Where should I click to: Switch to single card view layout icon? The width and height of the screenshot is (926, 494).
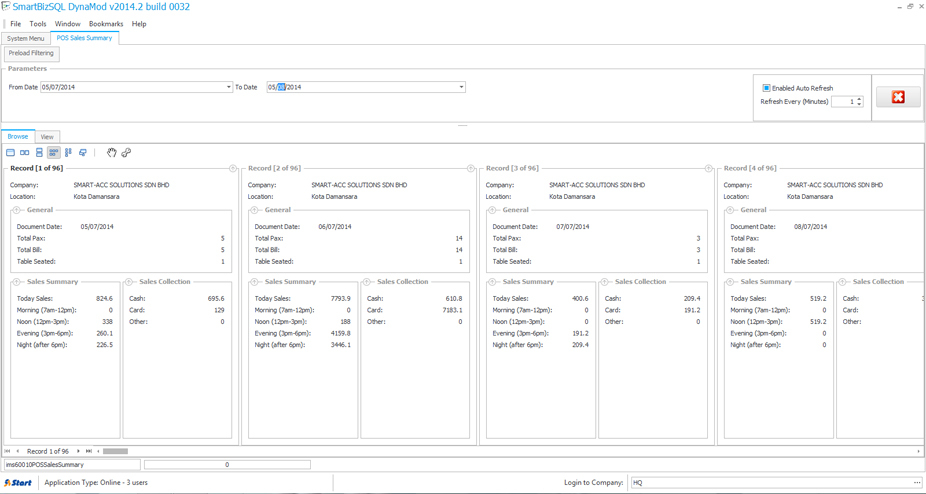(10, 152)
